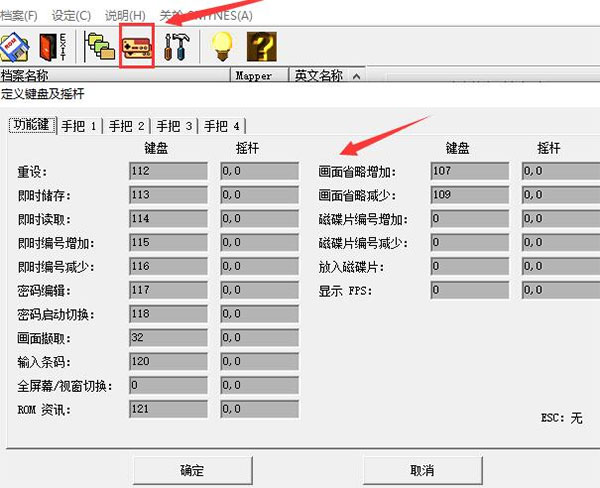Screen dimensions: 600x488
Task: Select the 手把 4 tab
Action: point(223,126)
